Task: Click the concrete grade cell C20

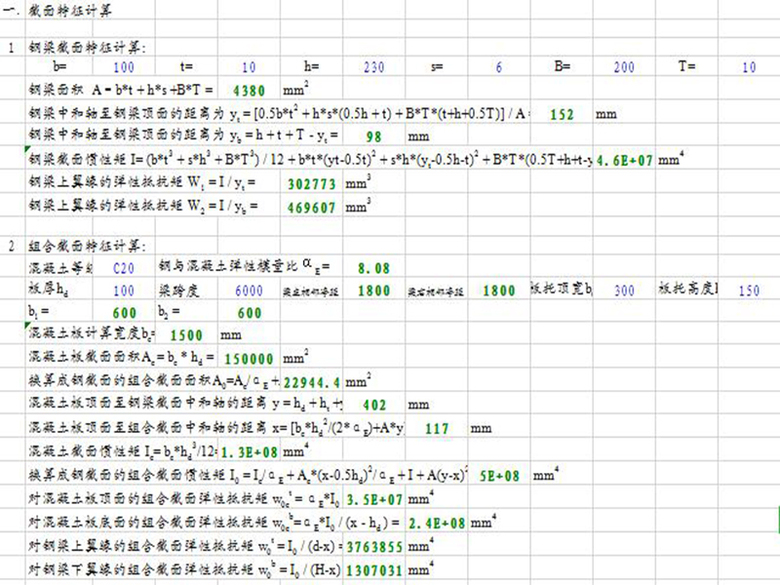Action: pos(123,268)
